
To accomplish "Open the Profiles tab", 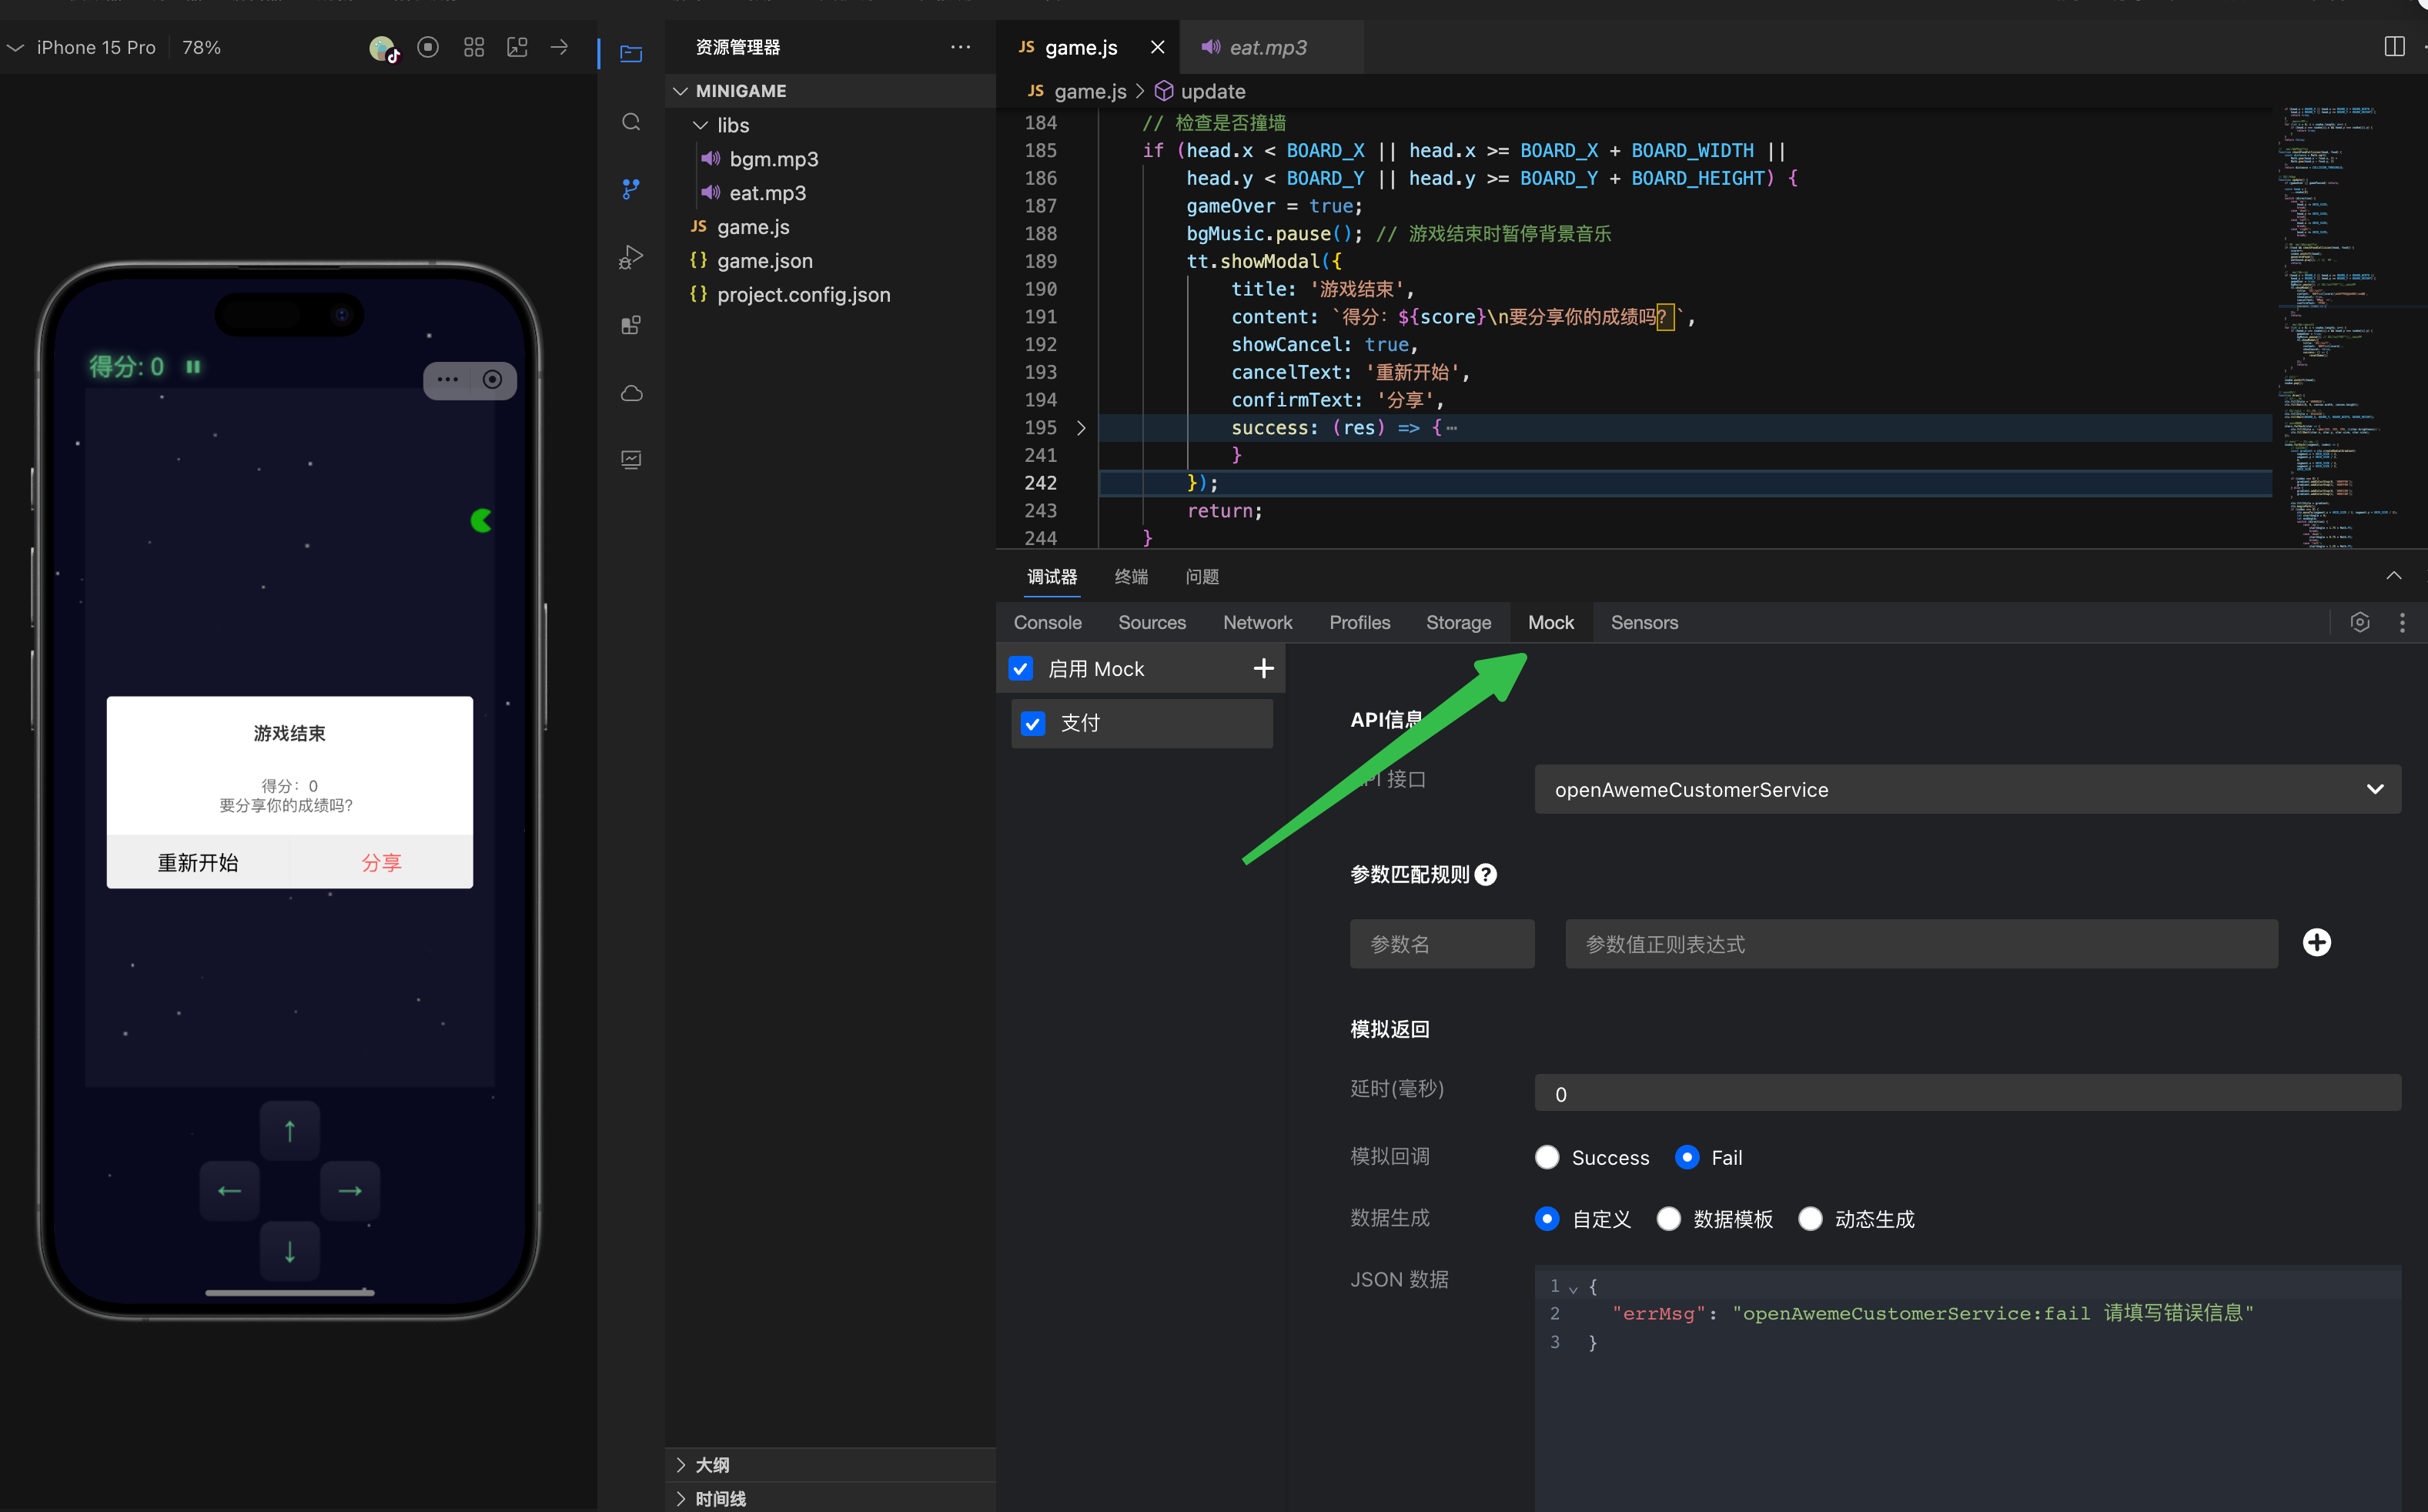I will [1359, 622].
